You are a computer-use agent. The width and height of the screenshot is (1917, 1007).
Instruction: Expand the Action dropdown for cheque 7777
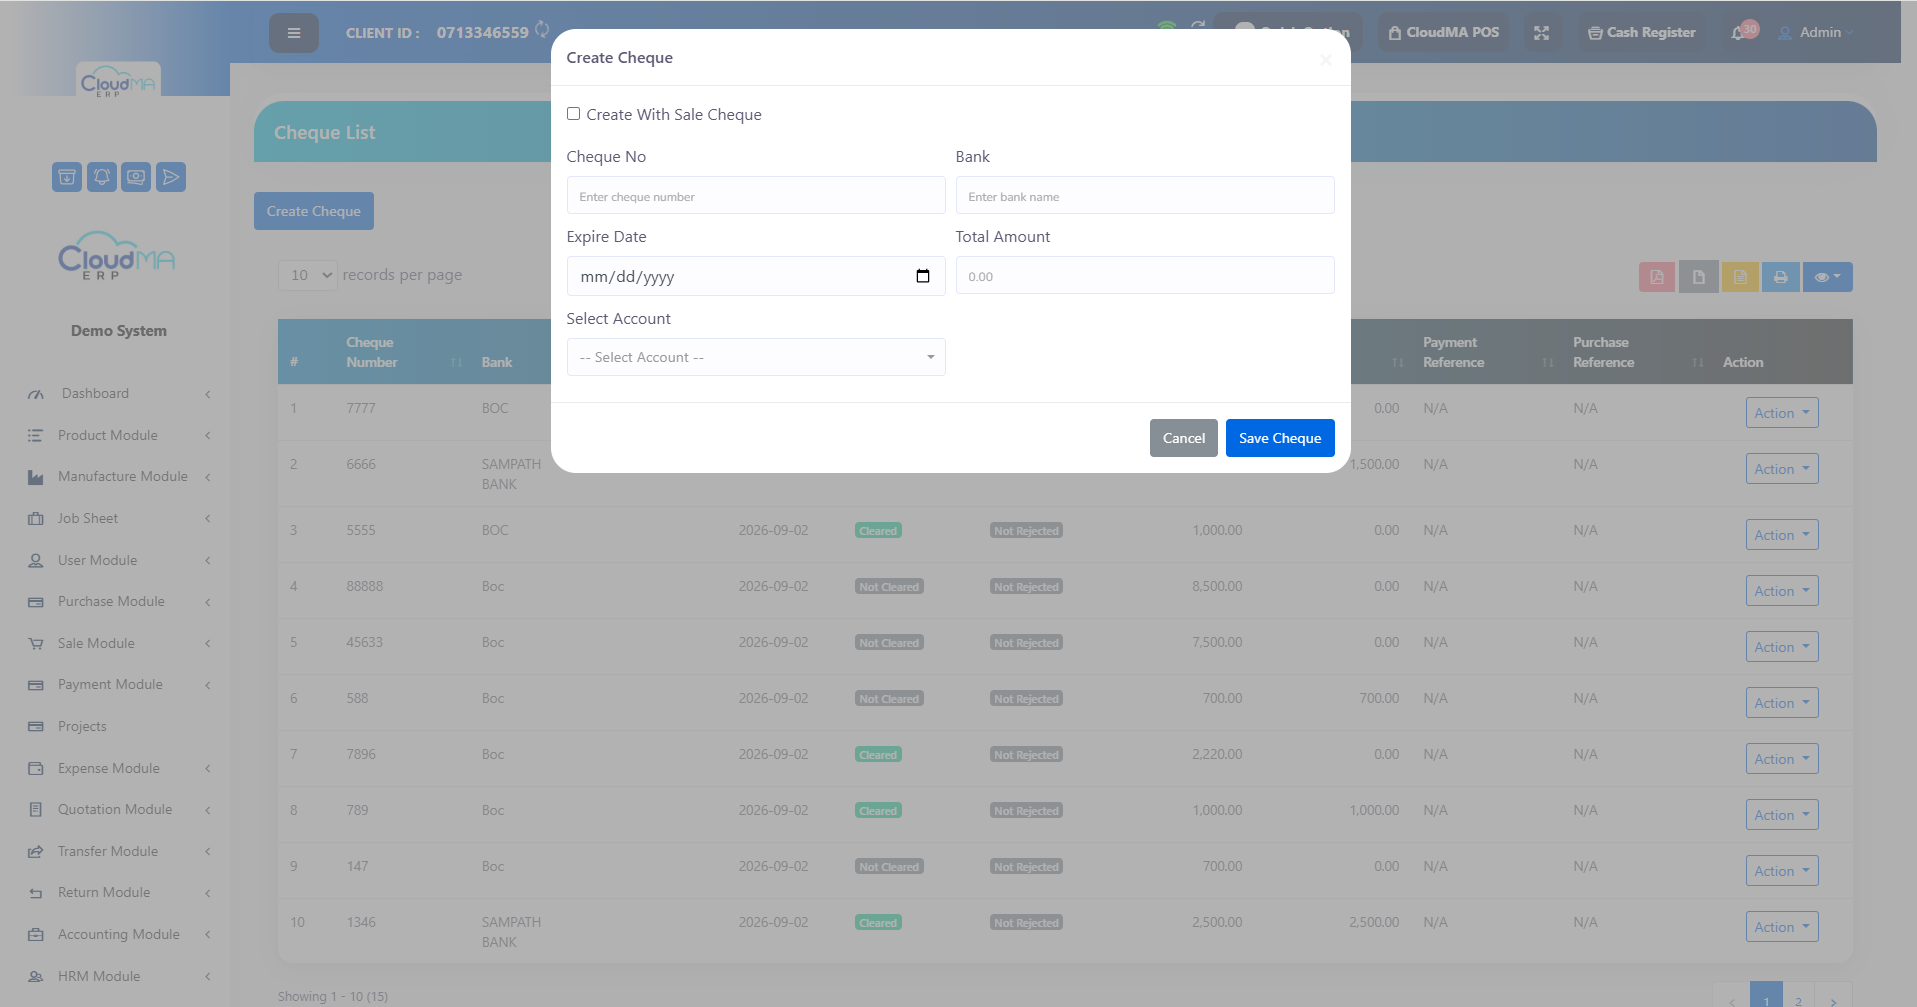[x=1782, y=413]
